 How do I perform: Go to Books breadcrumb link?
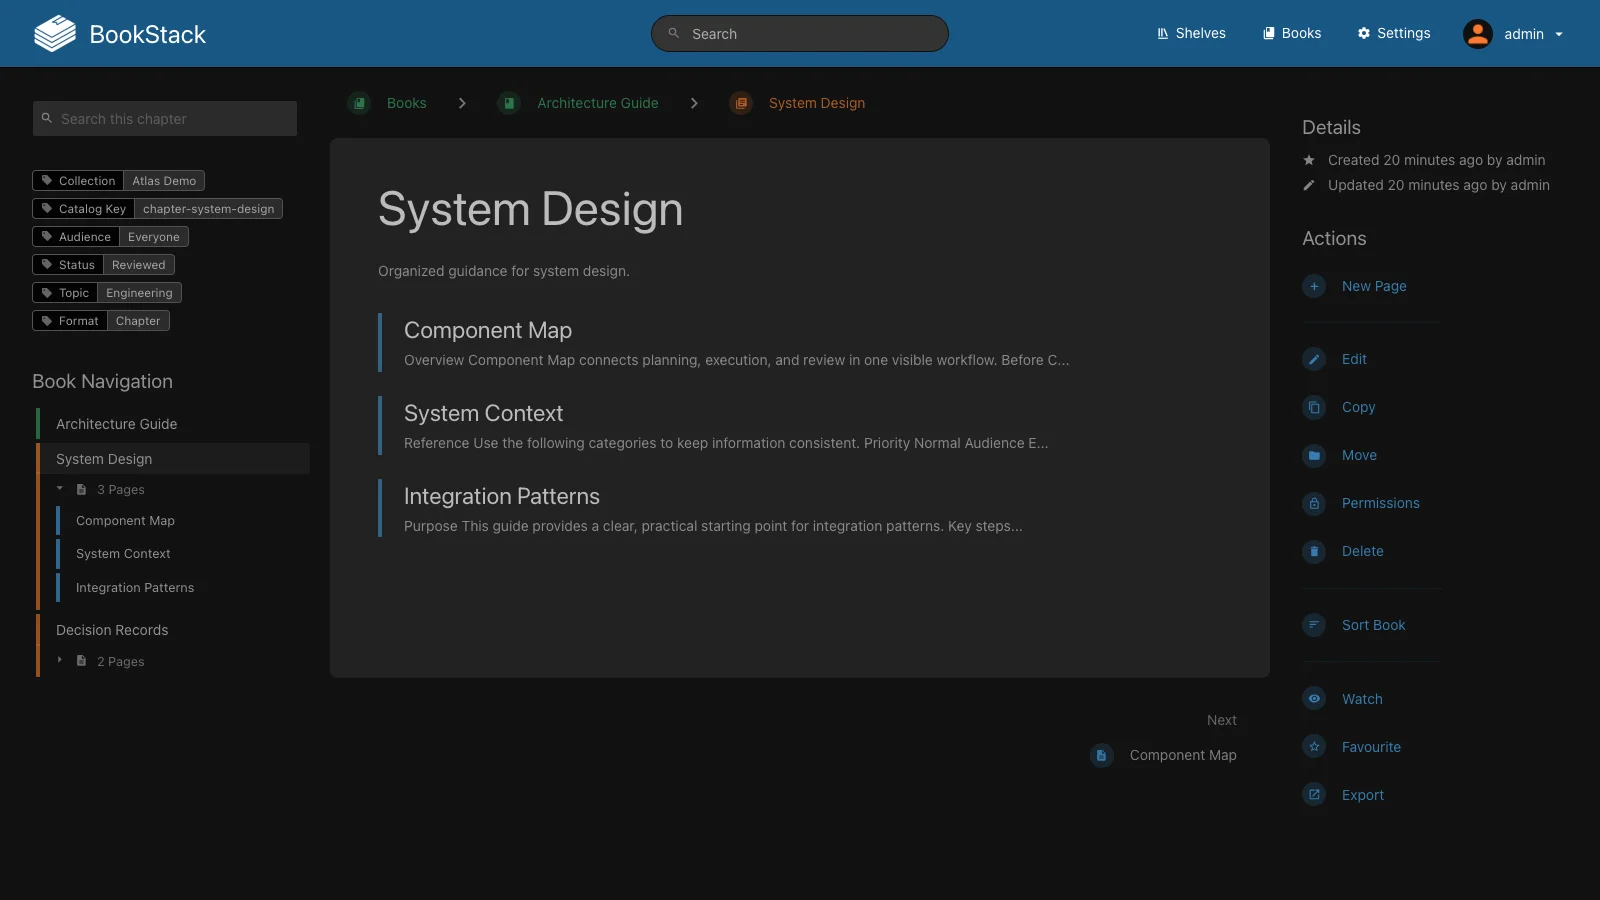(407, 103)
